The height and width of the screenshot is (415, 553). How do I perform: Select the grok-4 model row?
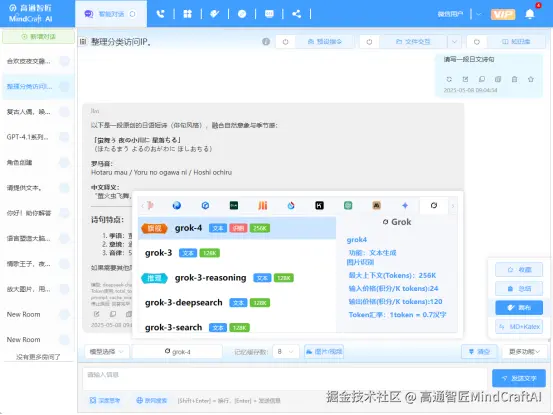pyautogui.click(x=237, y=228)
